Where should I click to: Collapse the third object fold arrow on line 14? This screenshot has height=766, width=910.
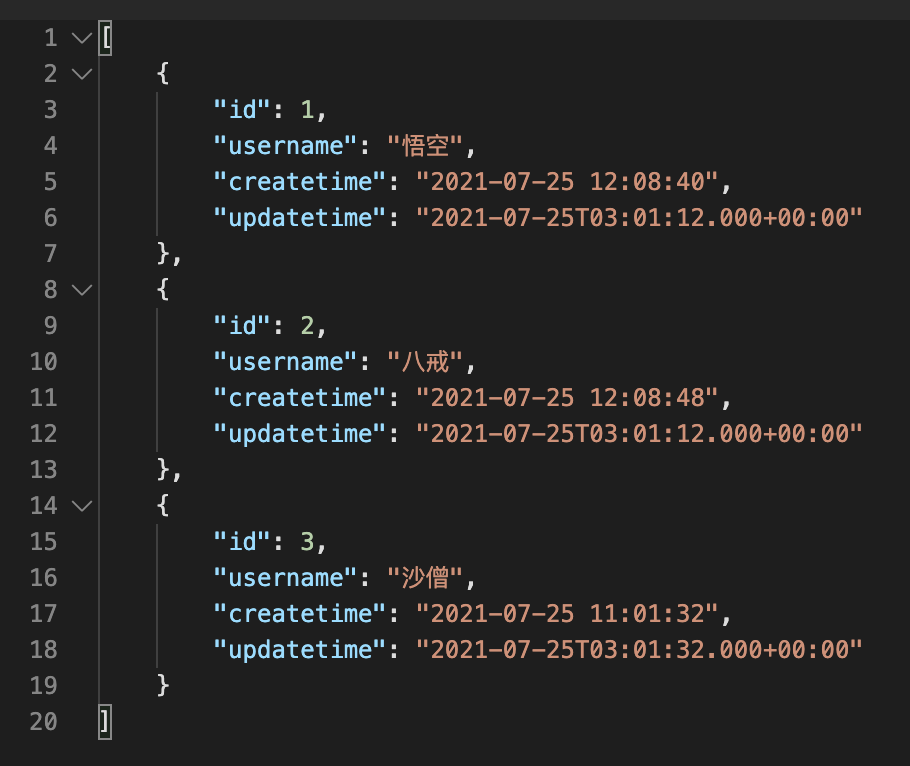point(81,506)
